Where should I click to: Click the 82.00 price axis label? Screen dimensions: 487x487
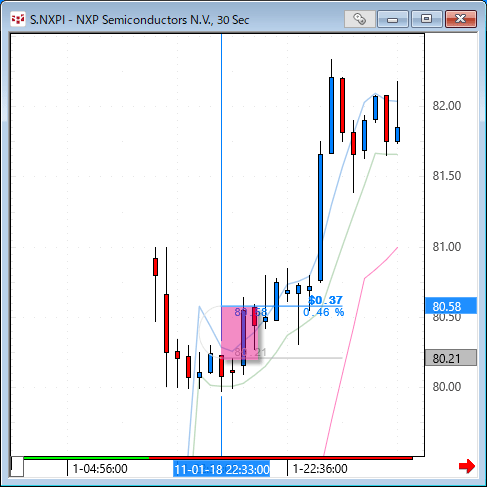point(447,106)
